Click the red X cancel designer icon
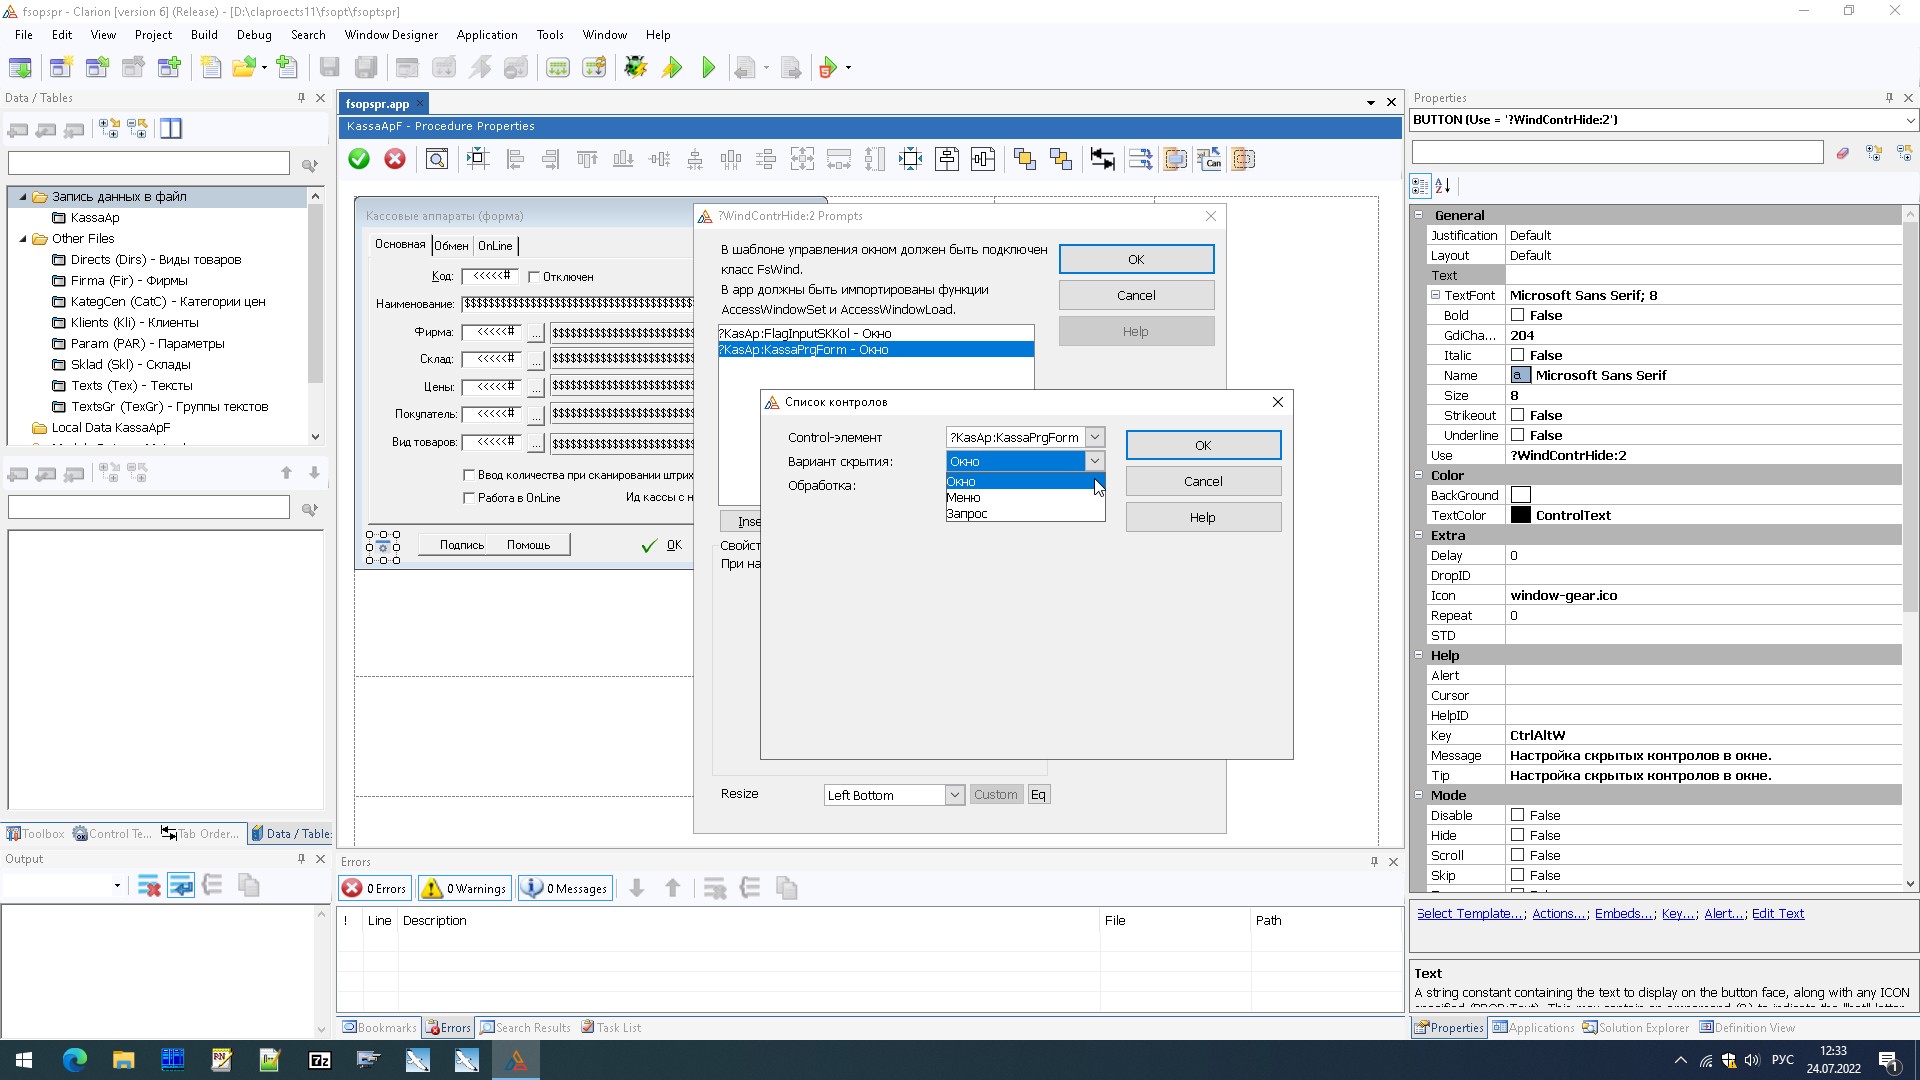The height and width of the screenshot is (1080, 1920). (x=395, y=159)
